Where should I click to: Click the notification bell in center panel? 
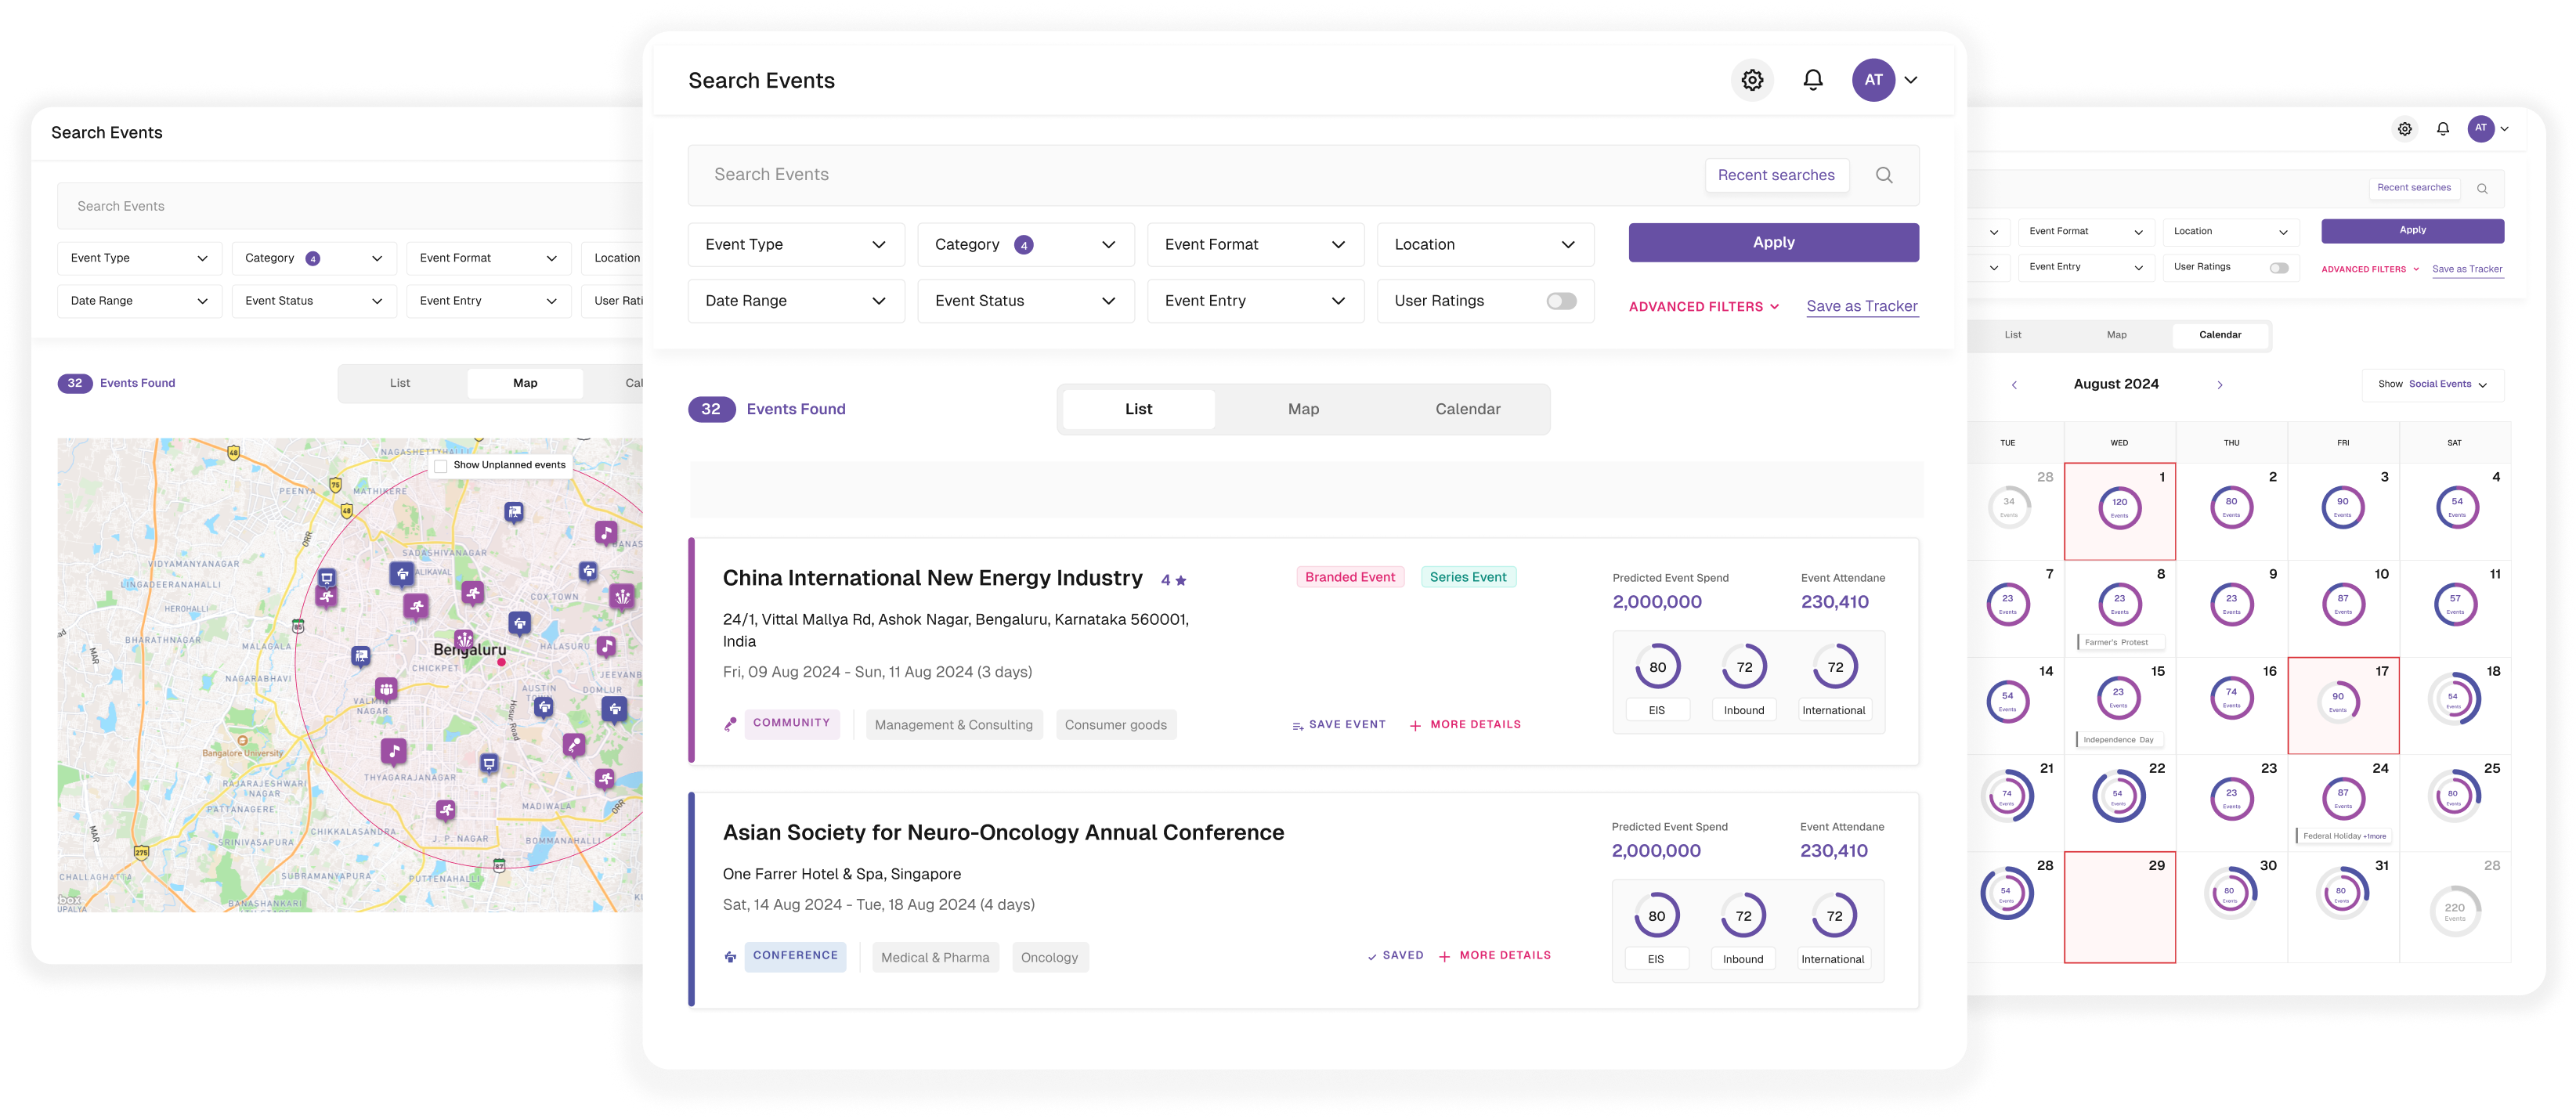click(x=1813, y=80)
